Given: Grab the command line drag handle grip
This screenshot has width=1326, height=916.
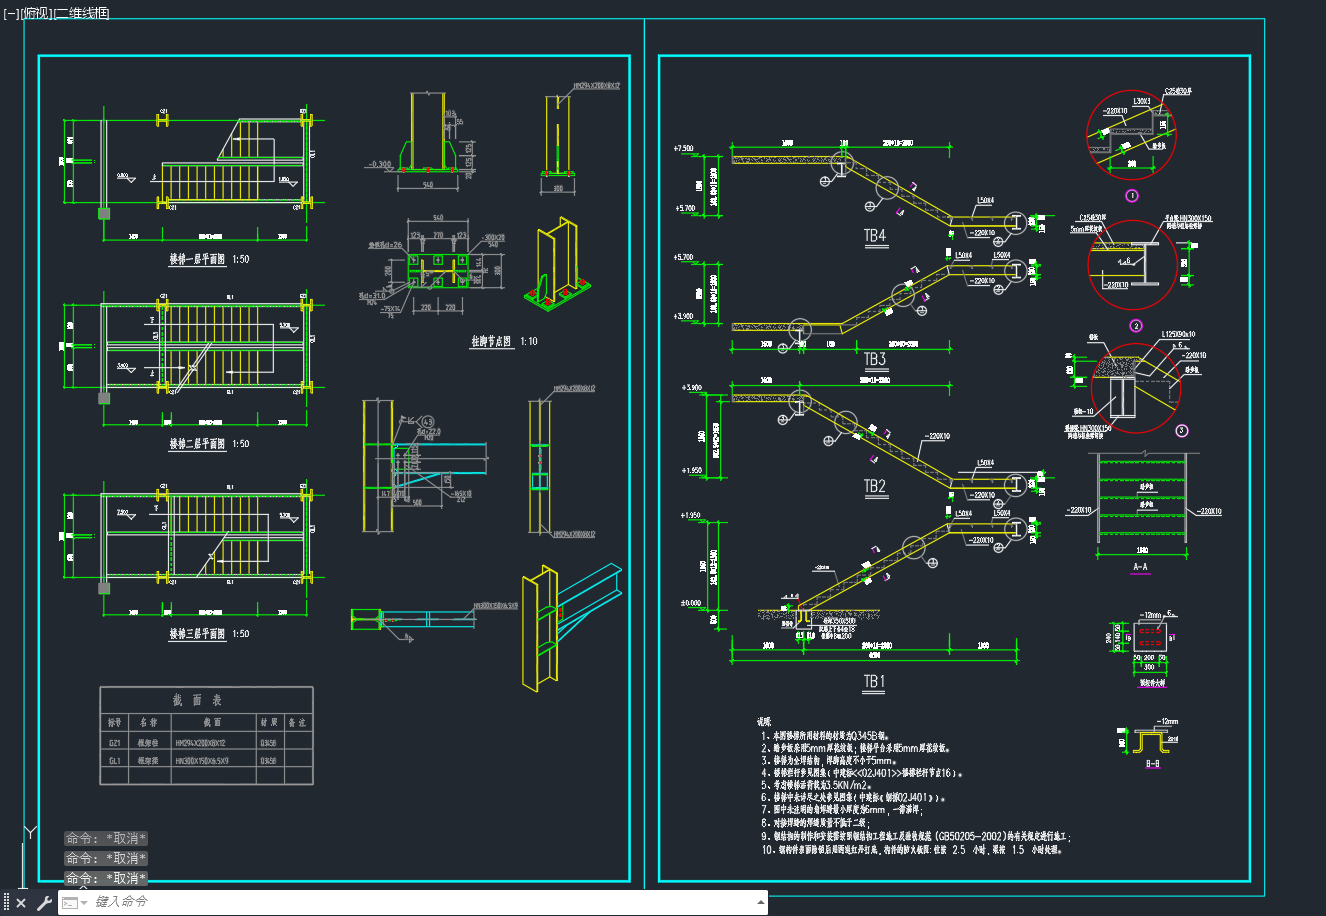Looking at the screenshot, I should (x=6, y=903).
